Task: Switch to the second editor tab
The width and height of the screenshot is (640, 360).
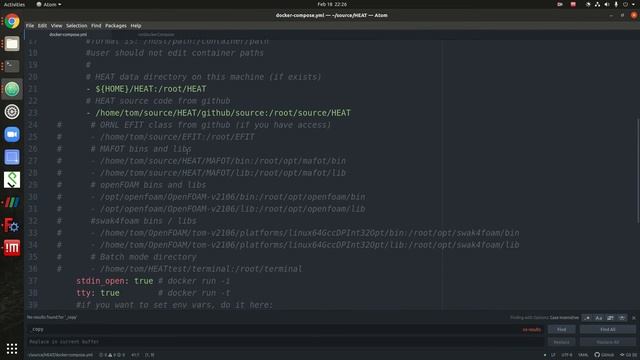Action: point(156,35)
